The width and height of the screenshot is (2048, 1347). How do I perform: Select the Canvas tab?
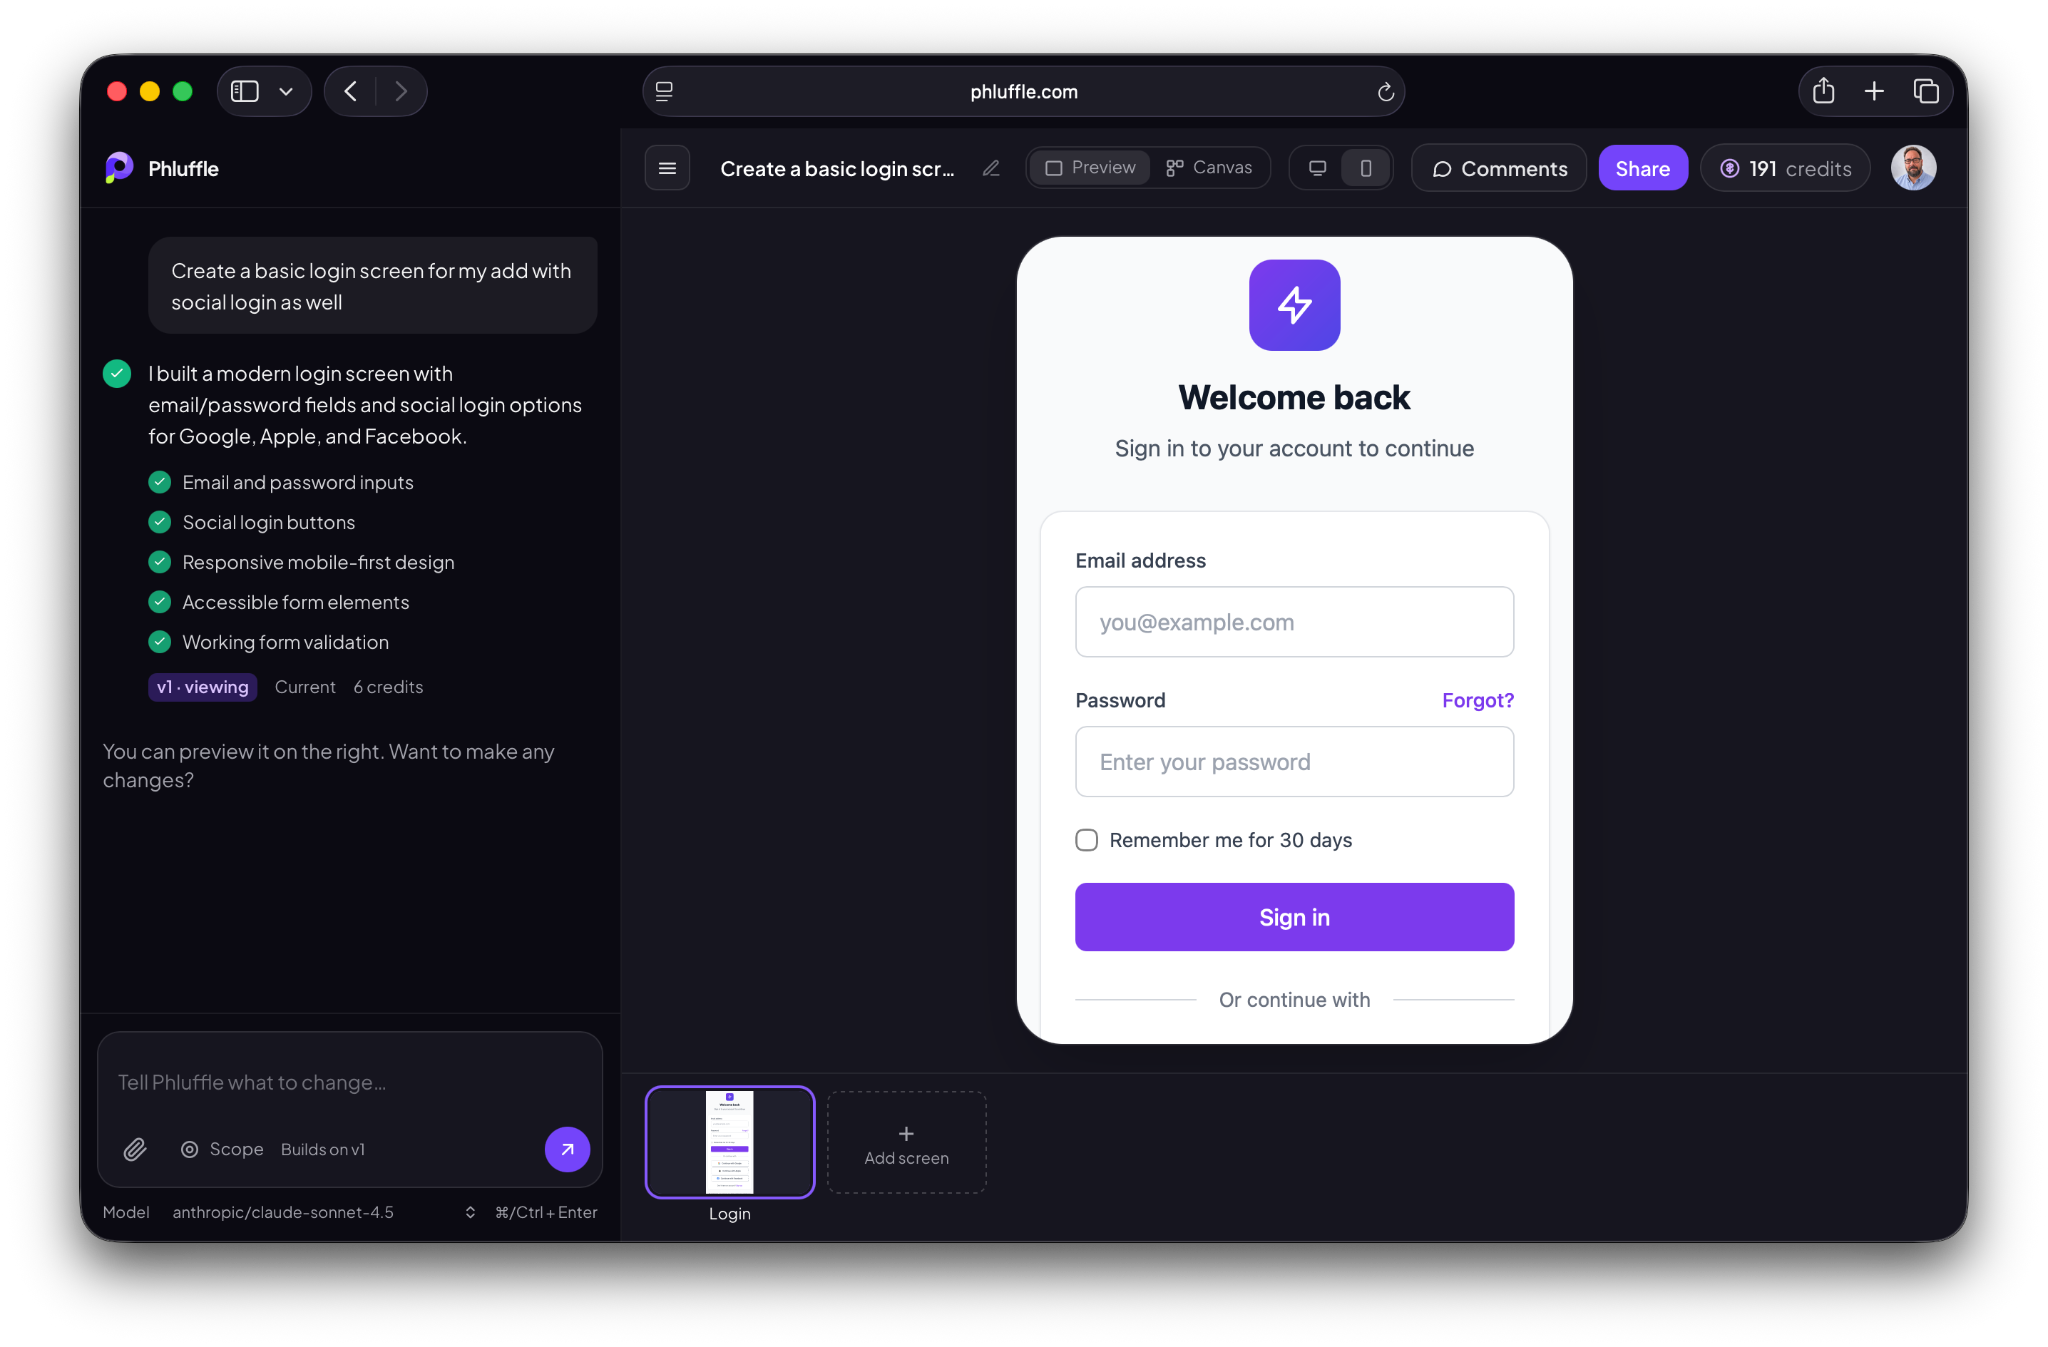[1209, 167]
